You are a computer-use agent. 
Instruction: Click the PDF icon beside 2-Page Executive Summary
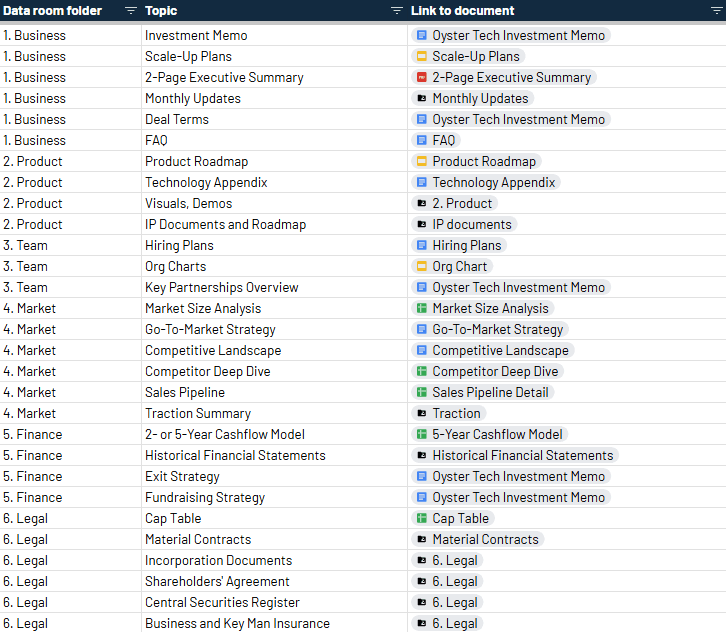point(422,77)
